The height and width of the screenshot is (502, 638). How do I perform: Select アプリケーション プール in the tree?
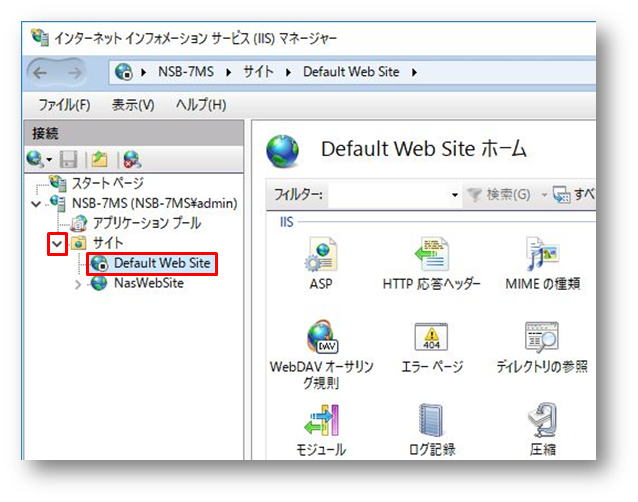[147, 223]
